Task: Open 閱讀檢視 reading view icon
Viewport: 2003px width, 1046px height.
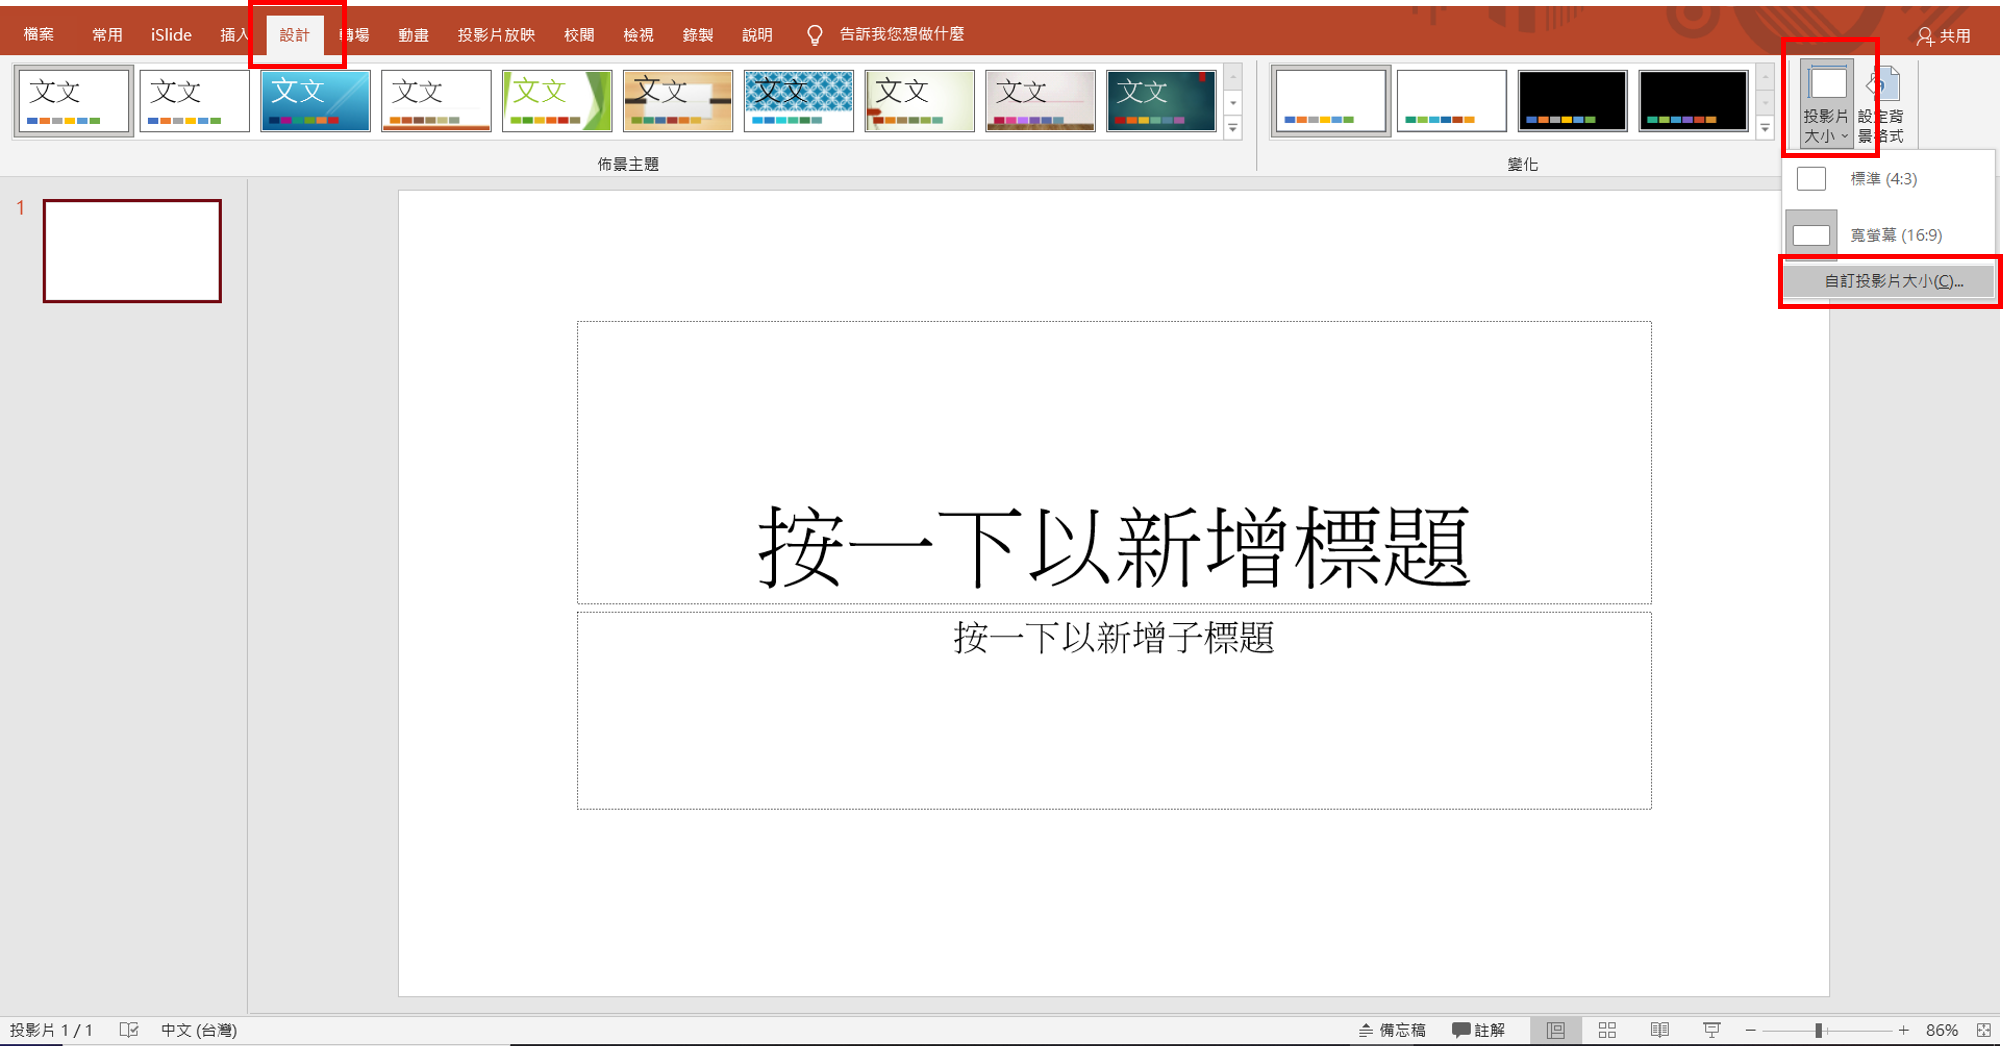Action: click(1661, 1029)
